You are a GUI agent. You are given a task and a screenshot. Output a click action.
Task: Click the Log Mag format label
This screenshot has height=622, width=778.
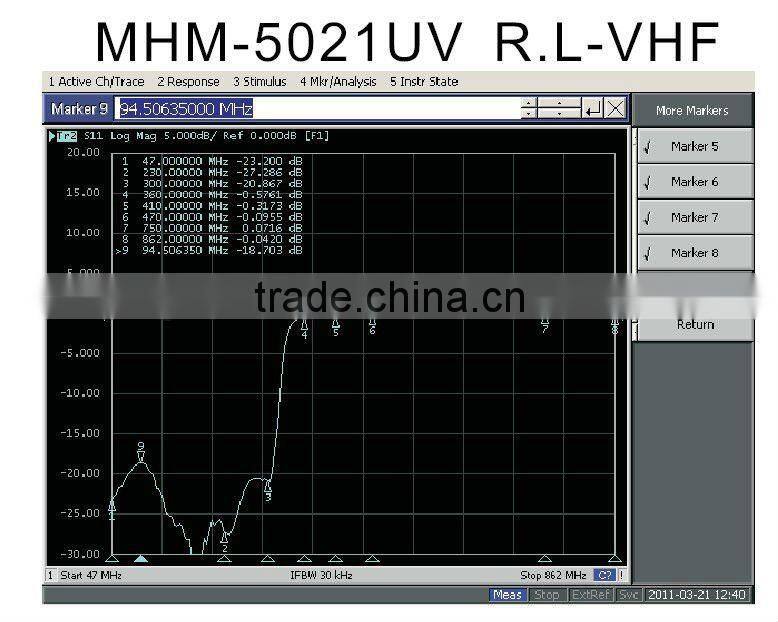pos(133,136)
